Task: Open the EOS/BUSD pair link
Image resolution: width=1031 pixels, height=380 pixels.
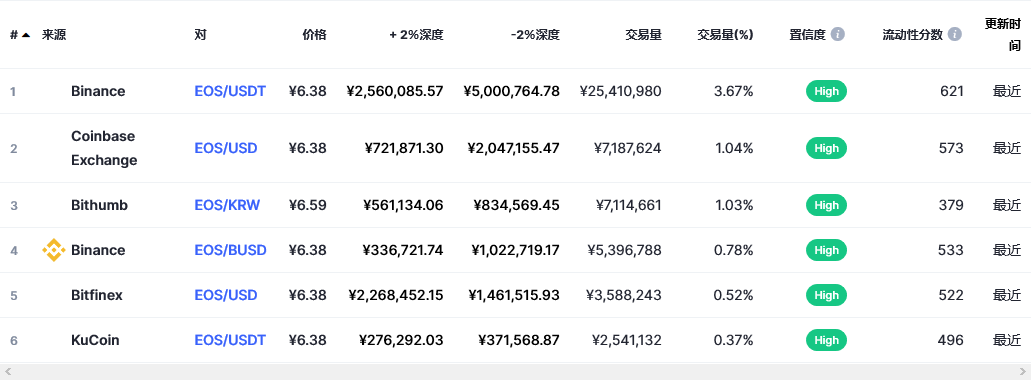Action: 230,250
